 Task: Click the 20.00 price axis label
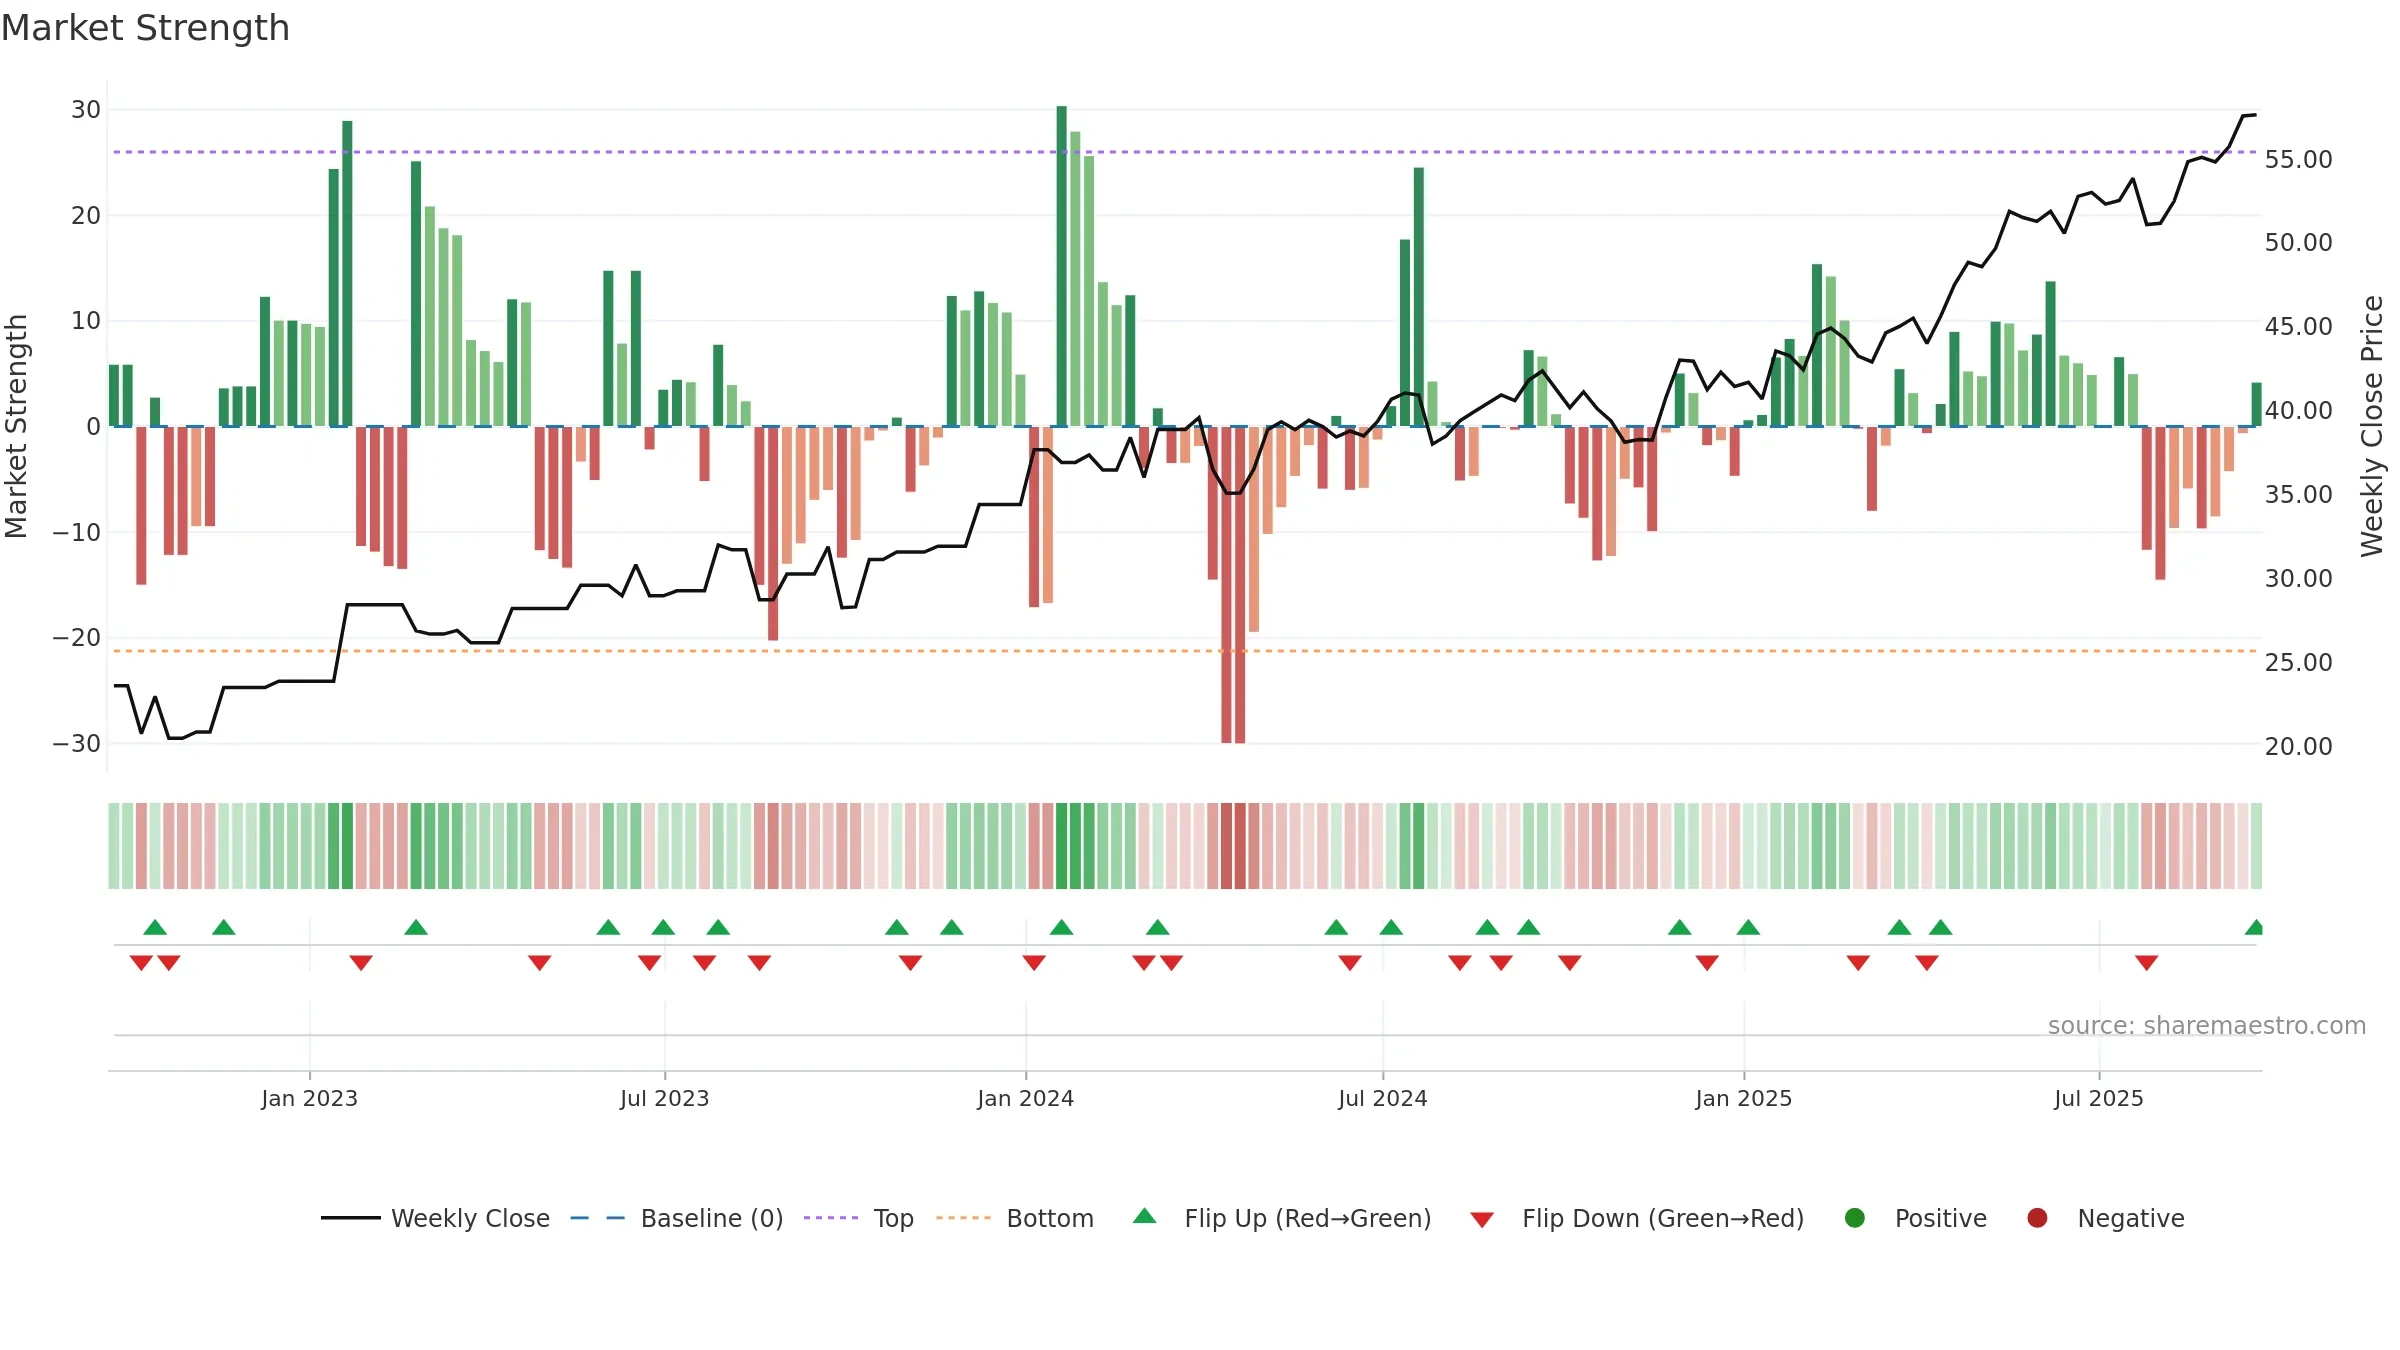pyautogui.click(x=2298, y=746)
